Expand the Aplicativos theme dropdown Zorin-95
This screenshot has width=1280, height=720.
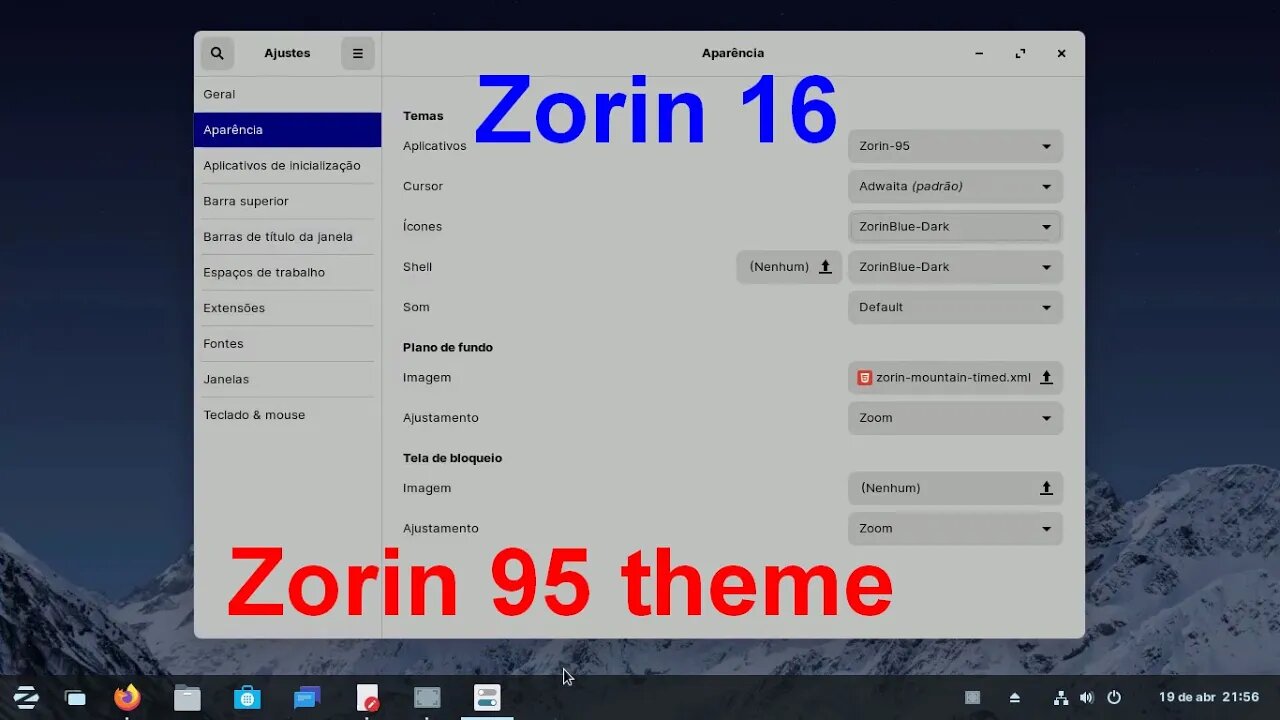pyautogui.click(x=955, y=146)
